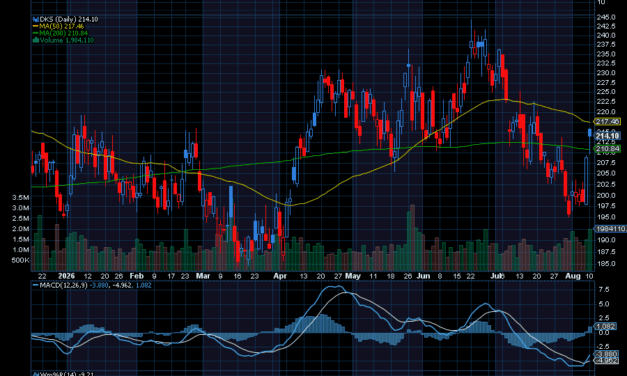Click the 1.0M volume axis label
This screenshot has height=376, width=627.
(x=20, y=250)
